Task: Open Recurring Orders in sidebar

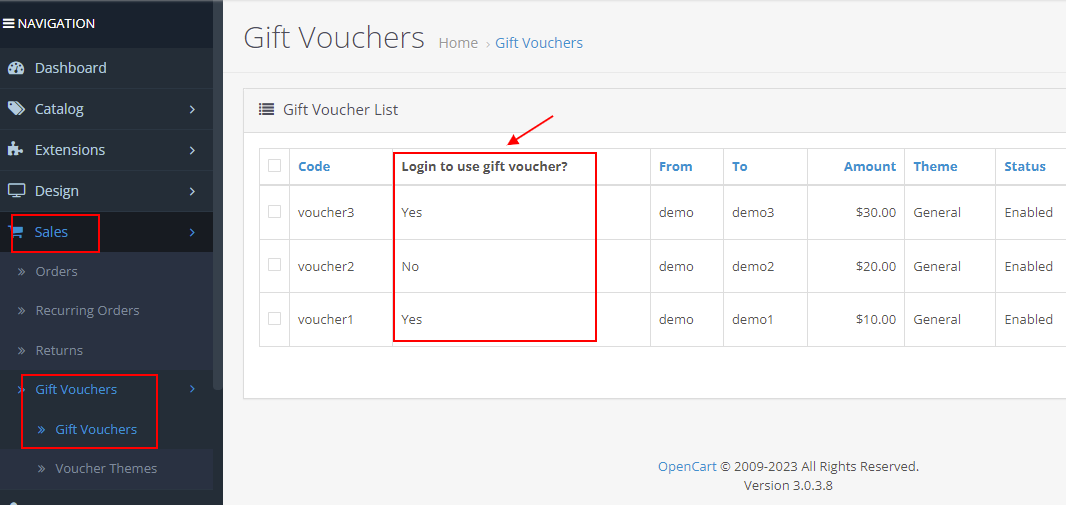Action: pos(87,311)
